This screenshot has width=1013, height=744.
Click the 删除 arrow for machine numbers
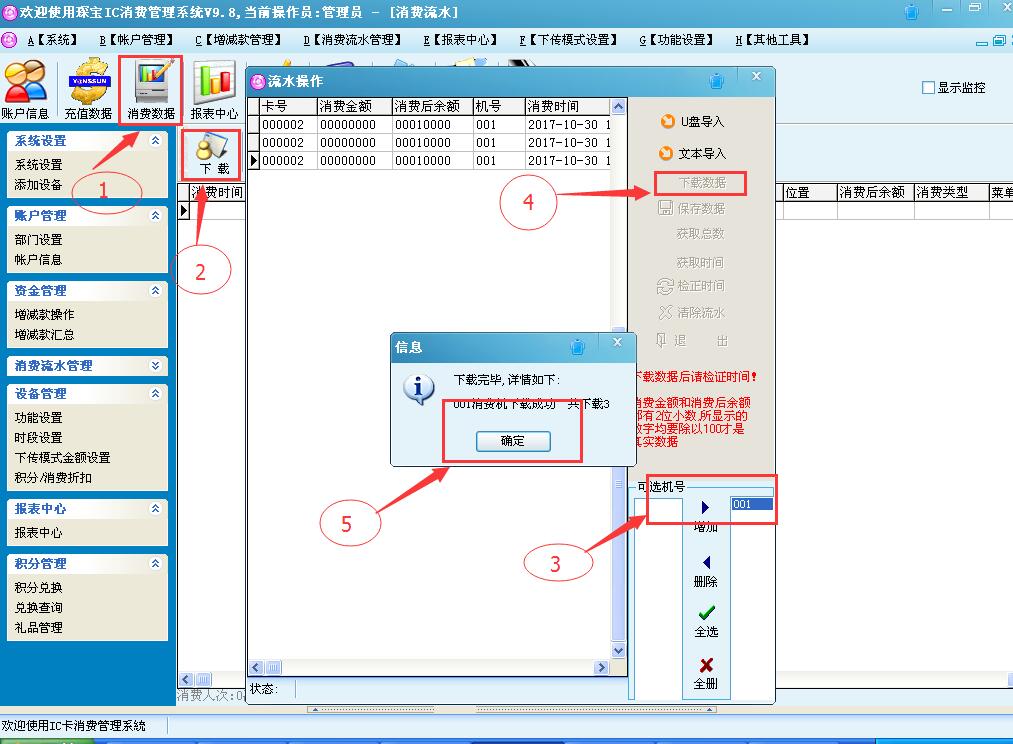click(x=705, y=572)
